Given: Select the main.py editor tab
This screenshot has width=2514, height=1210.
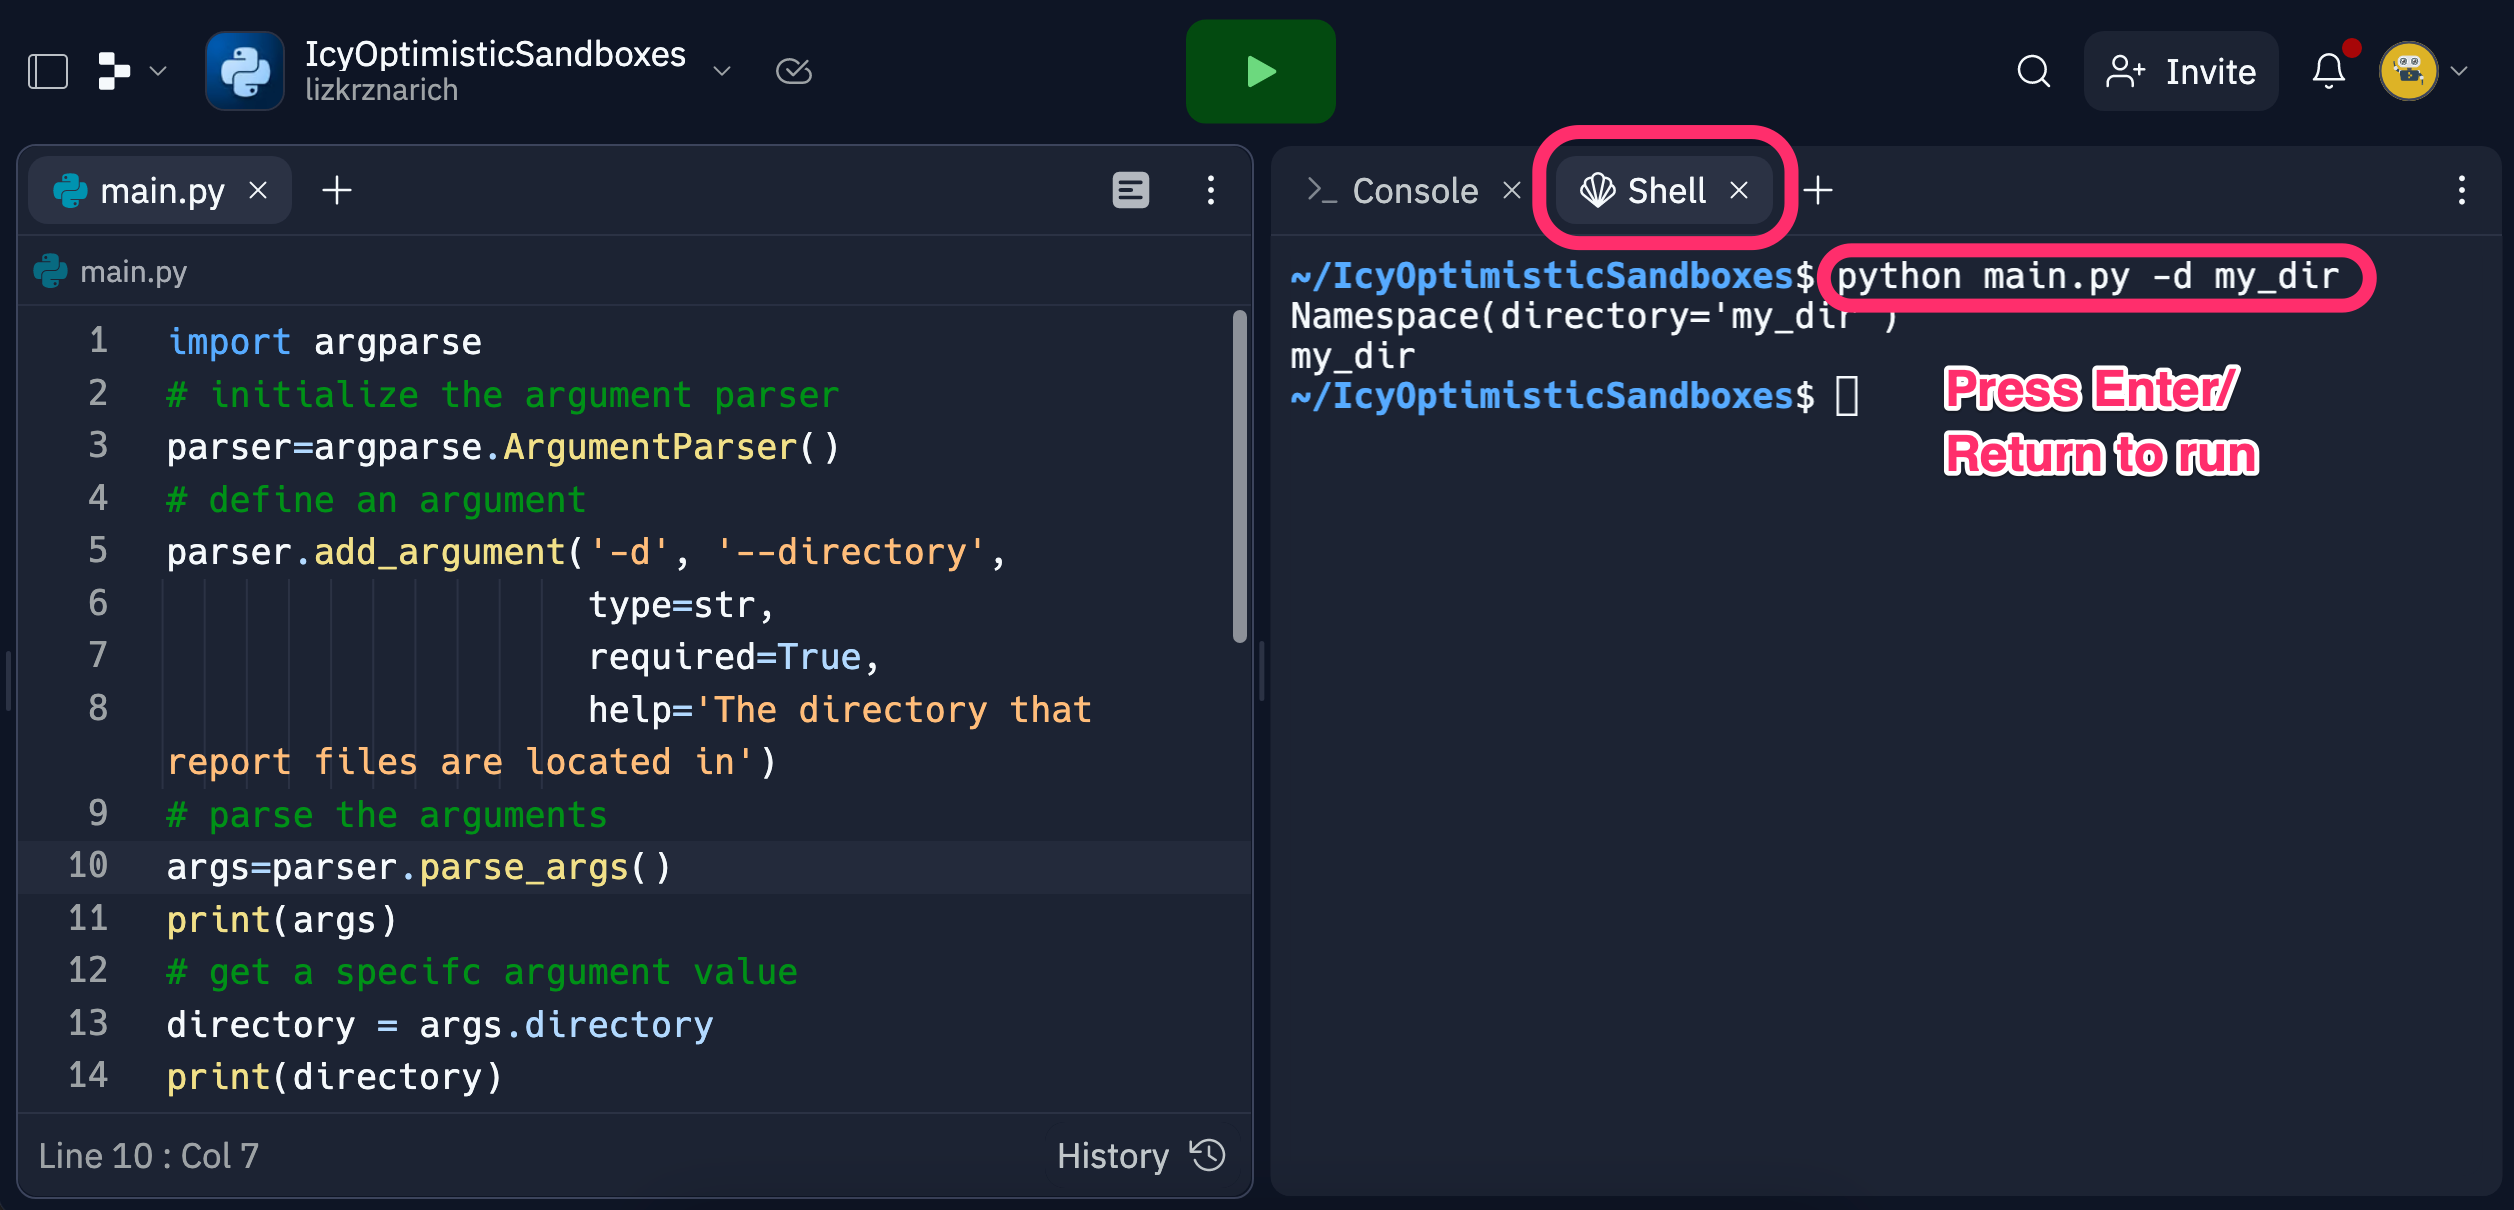Looking at the screenshot, I should click(x=161, y=190).
